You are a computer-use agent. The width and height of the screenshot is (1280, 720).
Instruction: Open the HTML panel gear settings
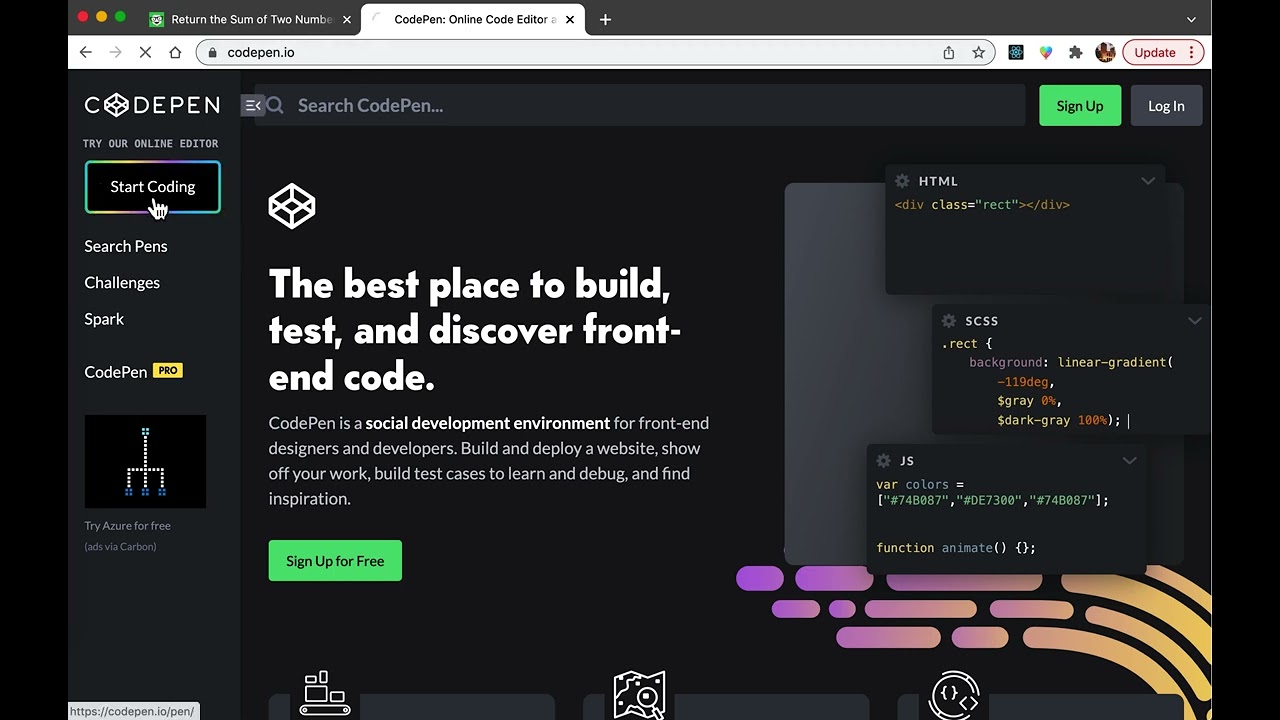click(902, 181)
